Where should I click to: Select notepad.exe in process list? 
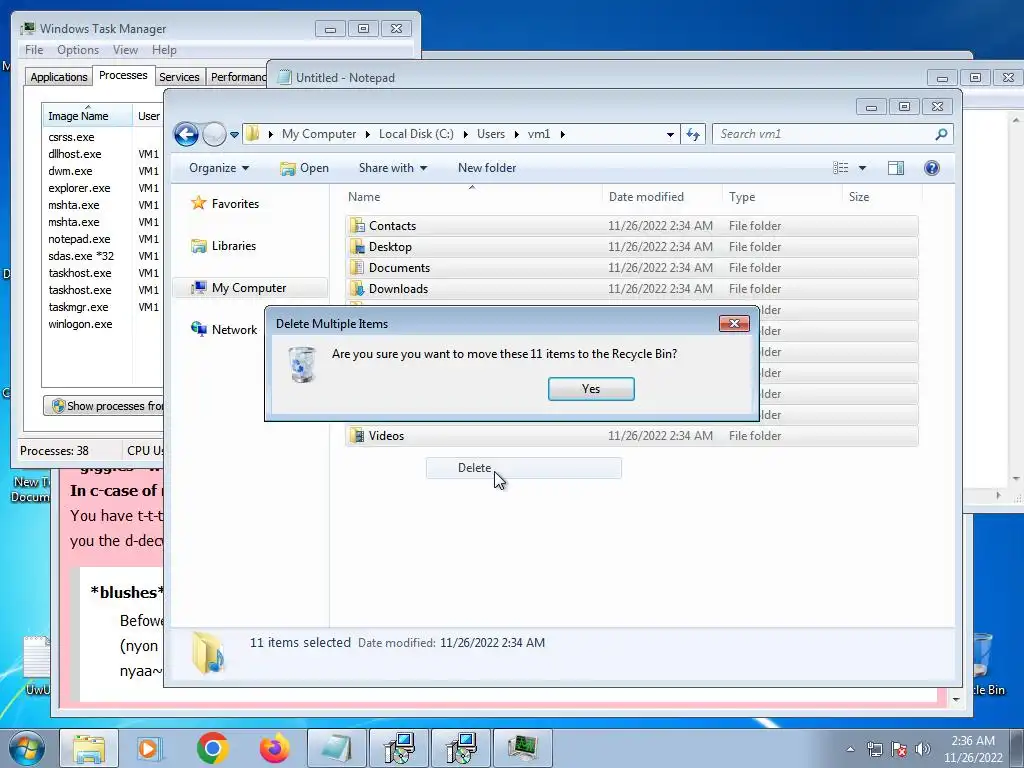click(x=79, y=239)
